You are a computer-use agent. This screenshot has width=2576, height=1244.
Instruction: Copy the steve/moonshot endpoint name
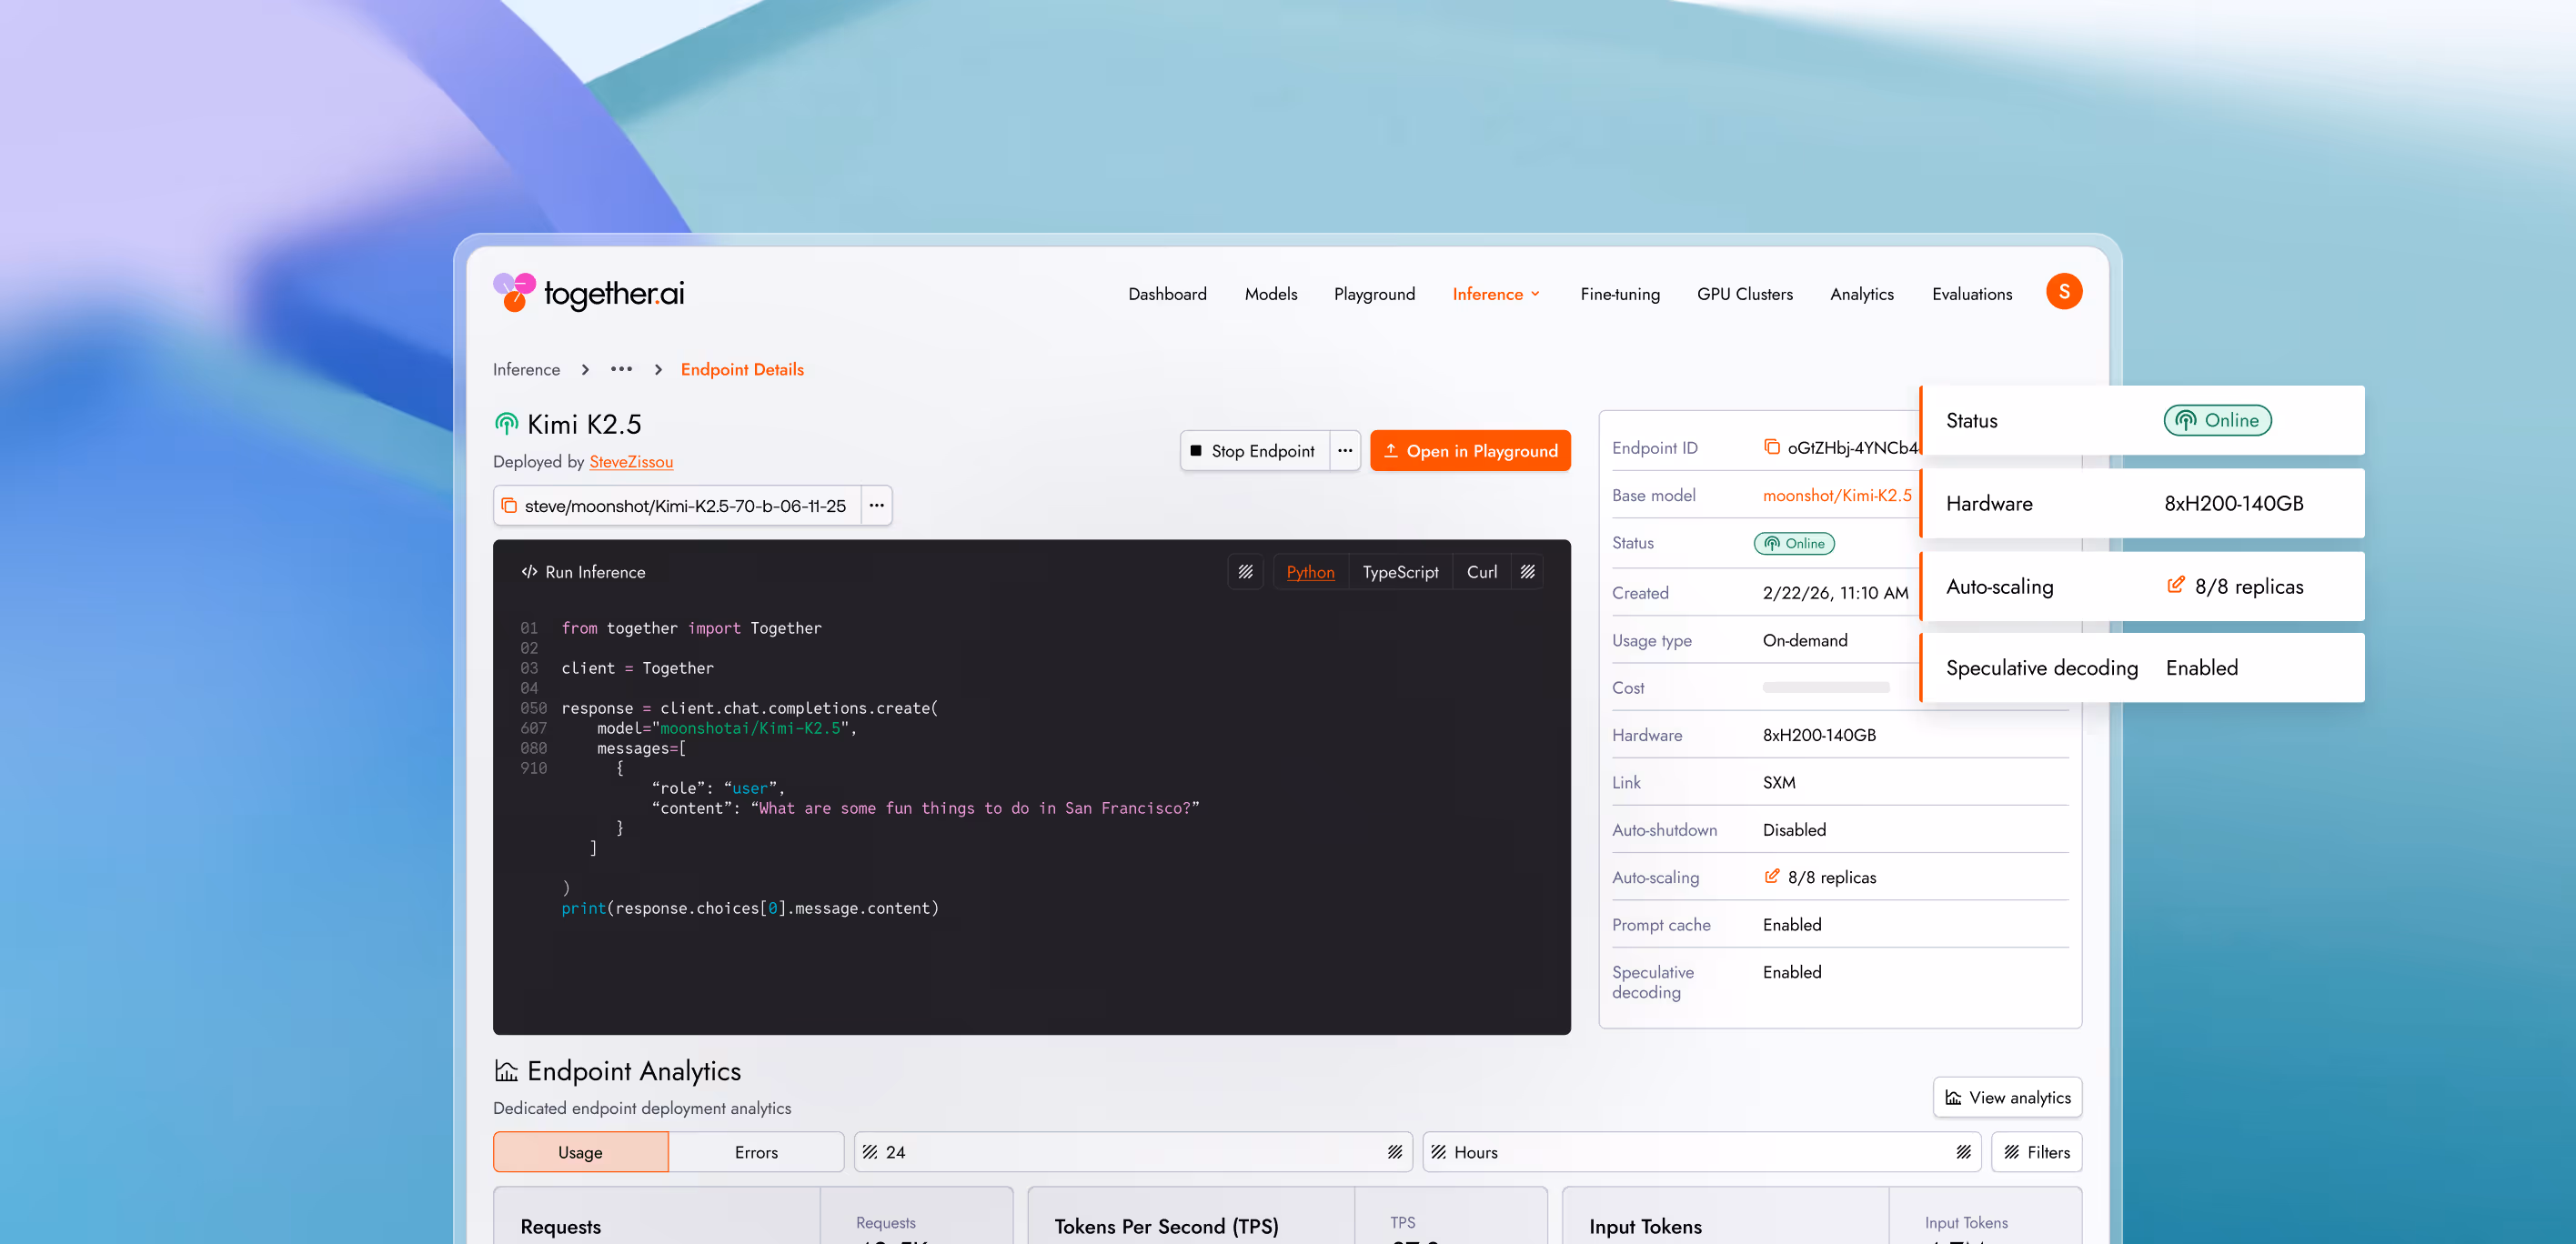509,506
